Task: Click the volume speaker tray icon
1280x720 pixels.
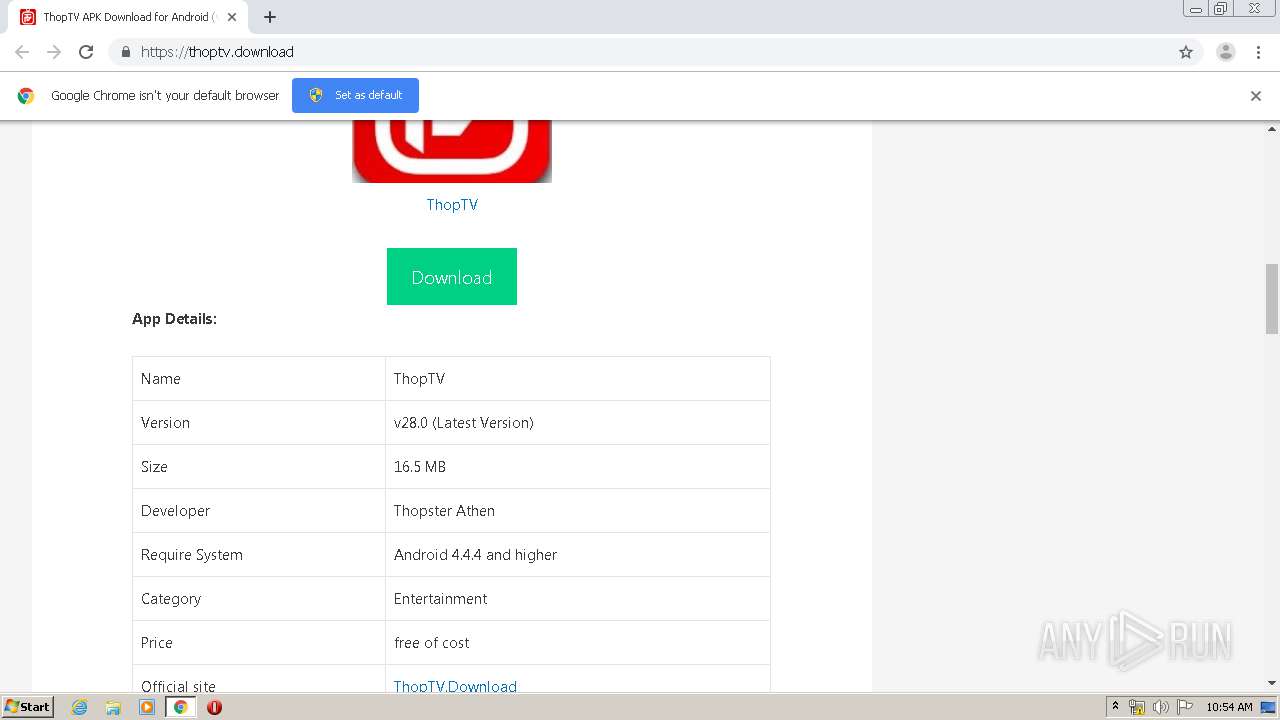Action: (x=1161, y=707)
